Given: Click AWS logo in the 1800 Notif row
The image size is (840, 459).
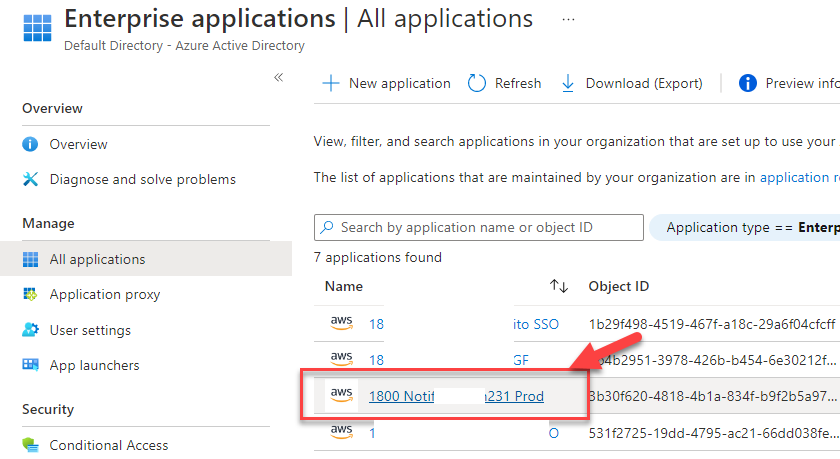Looking at the screenshot, I should (x=341, y=395).
